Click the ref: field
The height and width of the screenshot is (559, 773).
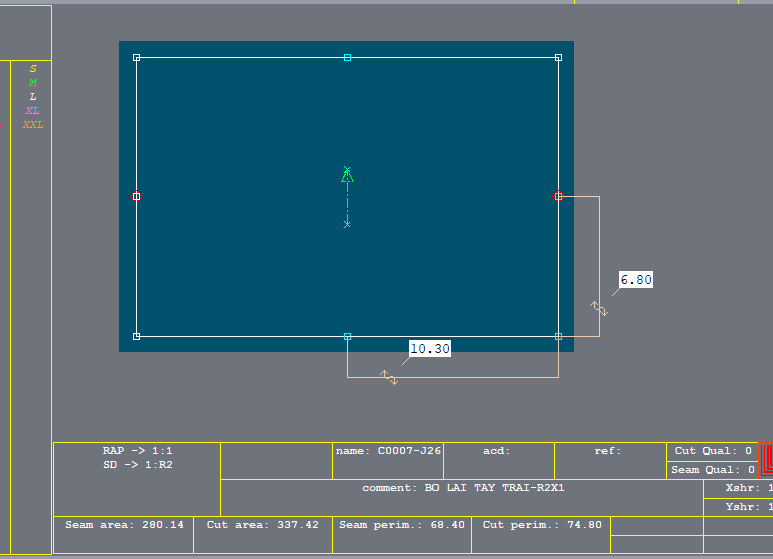[610, 461]
